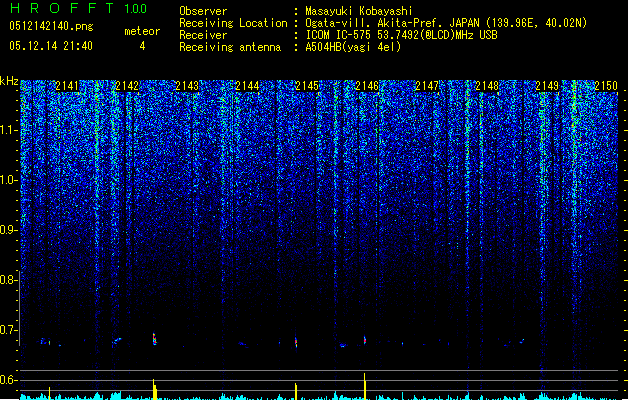This screenshot has height=400, width=629.
Task: Click the meteor echo just after 2142
Action: 154,339
